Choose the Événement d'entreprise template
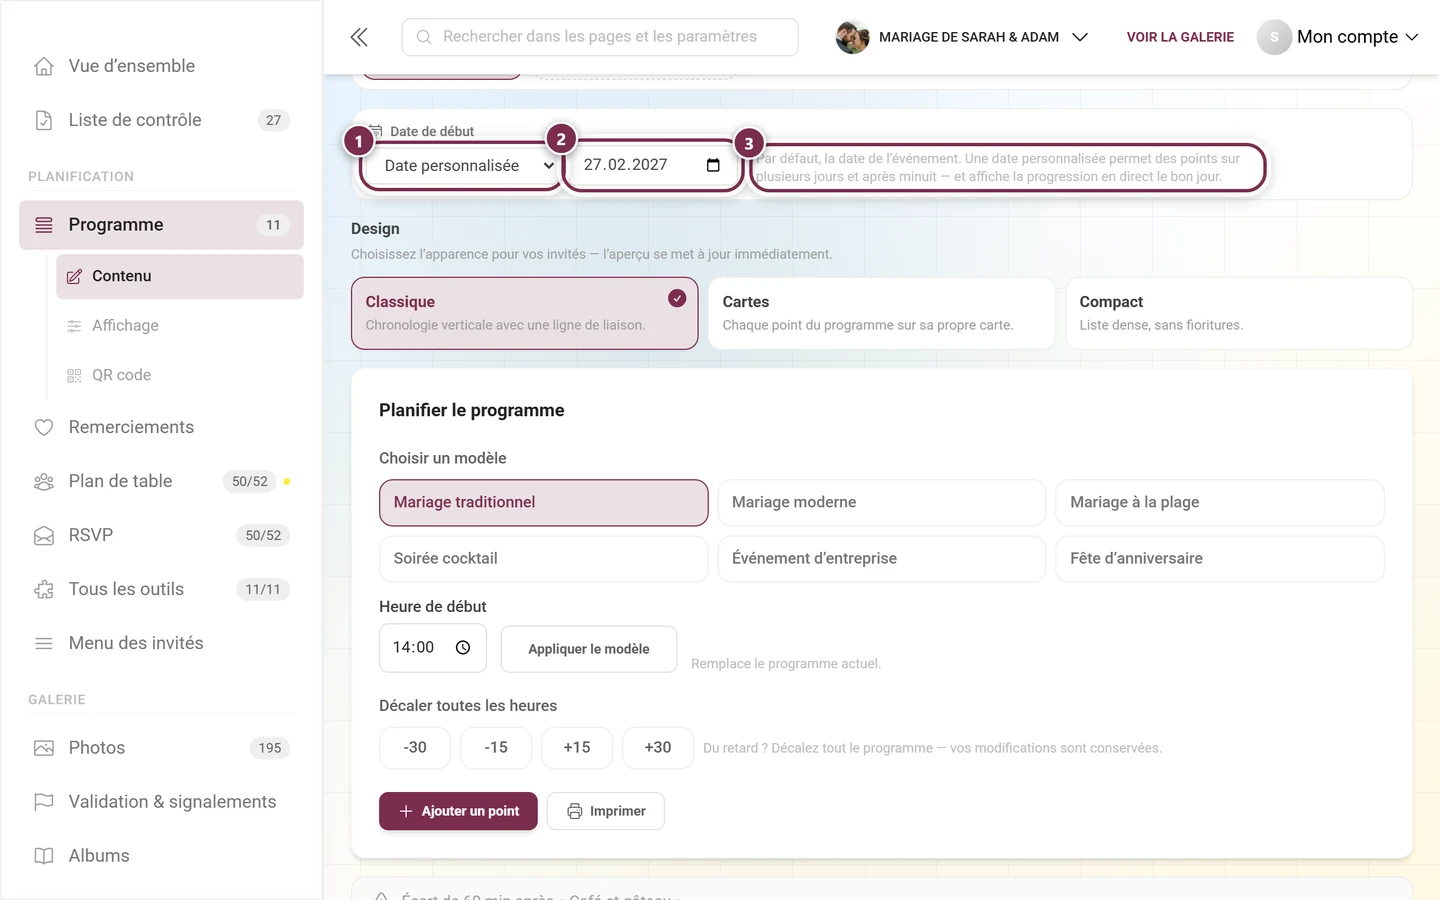The height and width of the screenshot is (900, 1440). [882, 559]
